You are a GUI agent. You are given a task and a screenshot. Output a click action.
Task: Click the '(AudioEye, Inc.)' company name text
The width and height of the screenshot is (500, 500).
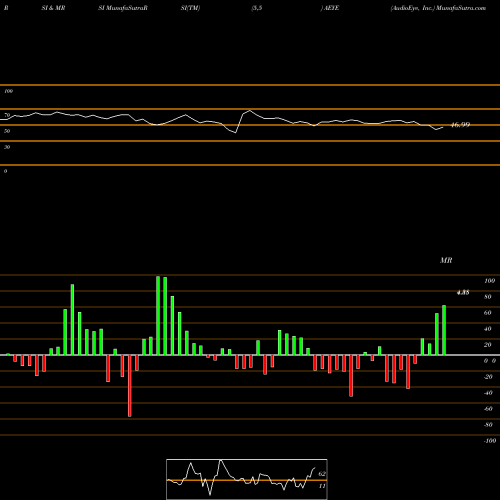click(x=413, y=8)
